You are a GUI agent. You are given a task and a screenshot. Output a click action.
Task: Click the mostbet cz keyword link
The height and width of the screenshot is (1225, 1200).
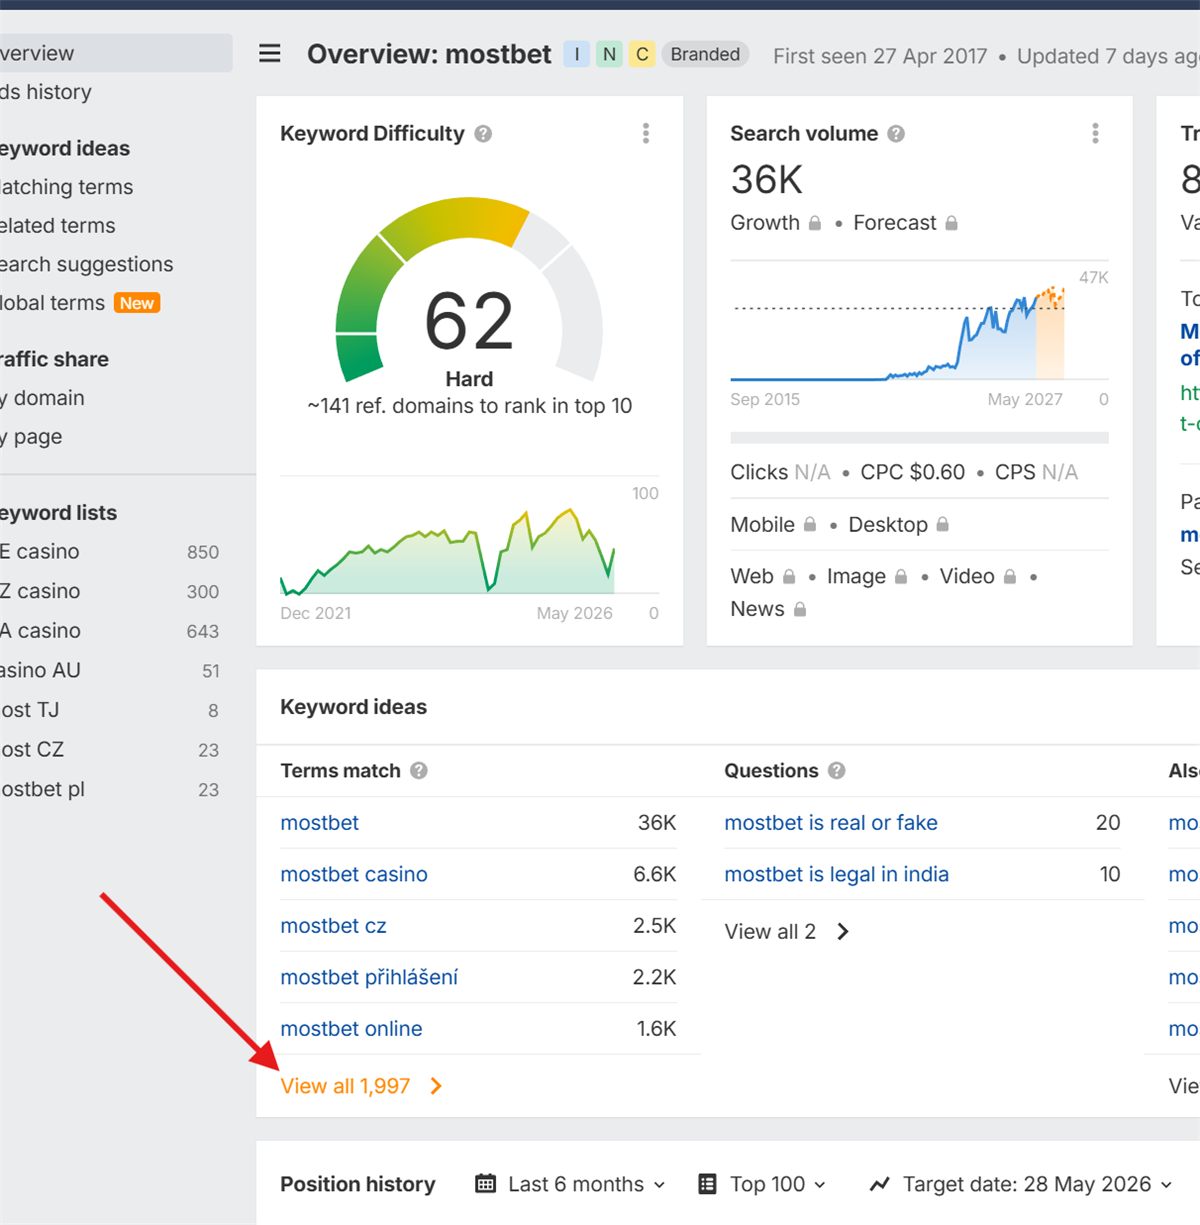333,926
